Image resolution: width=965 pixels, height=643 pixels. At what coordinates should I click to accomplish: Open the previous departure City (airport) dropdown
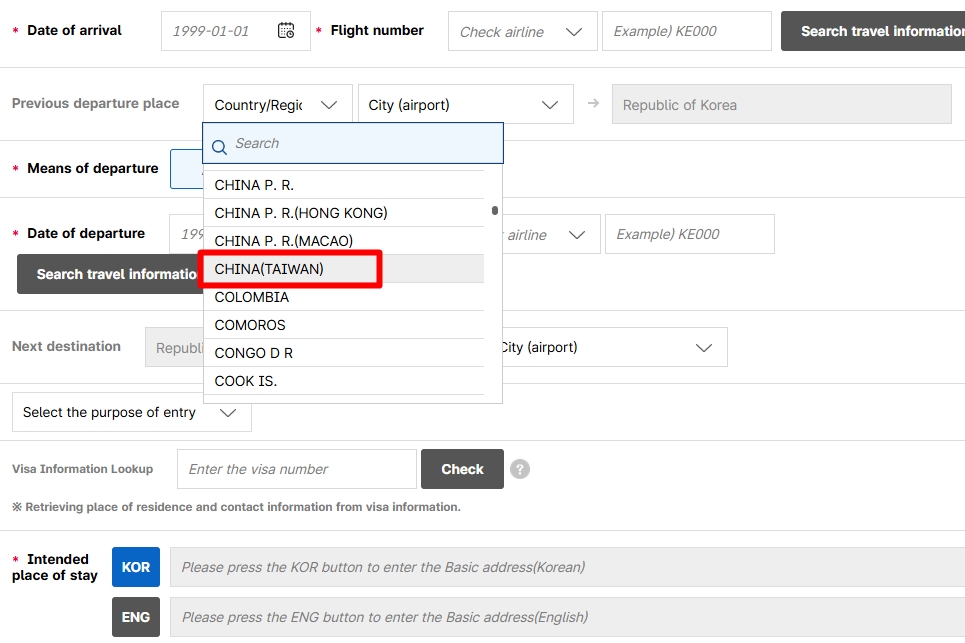[x=465, y=105]
